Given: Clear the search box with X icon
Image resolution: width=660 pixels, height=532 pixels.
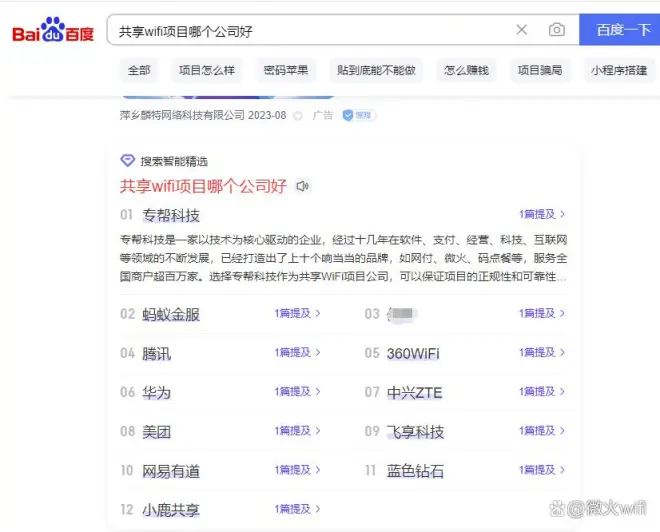Looking at the screenshot, I should (x=521, y=30).
